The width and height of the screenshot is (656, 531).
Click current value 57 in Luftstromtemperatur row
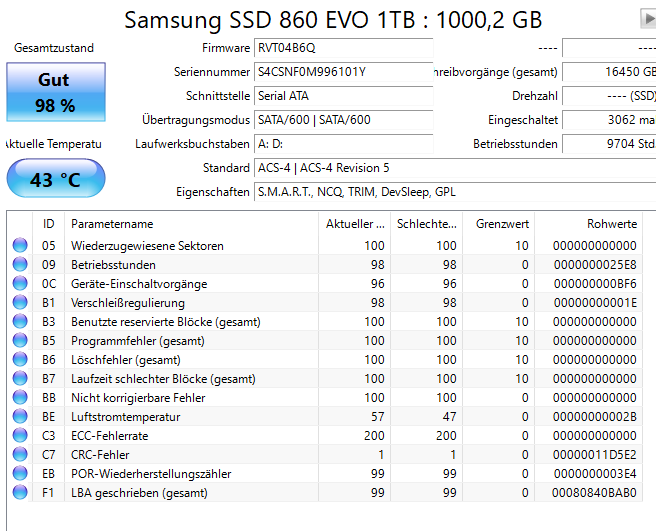click(x=377, y=417)
